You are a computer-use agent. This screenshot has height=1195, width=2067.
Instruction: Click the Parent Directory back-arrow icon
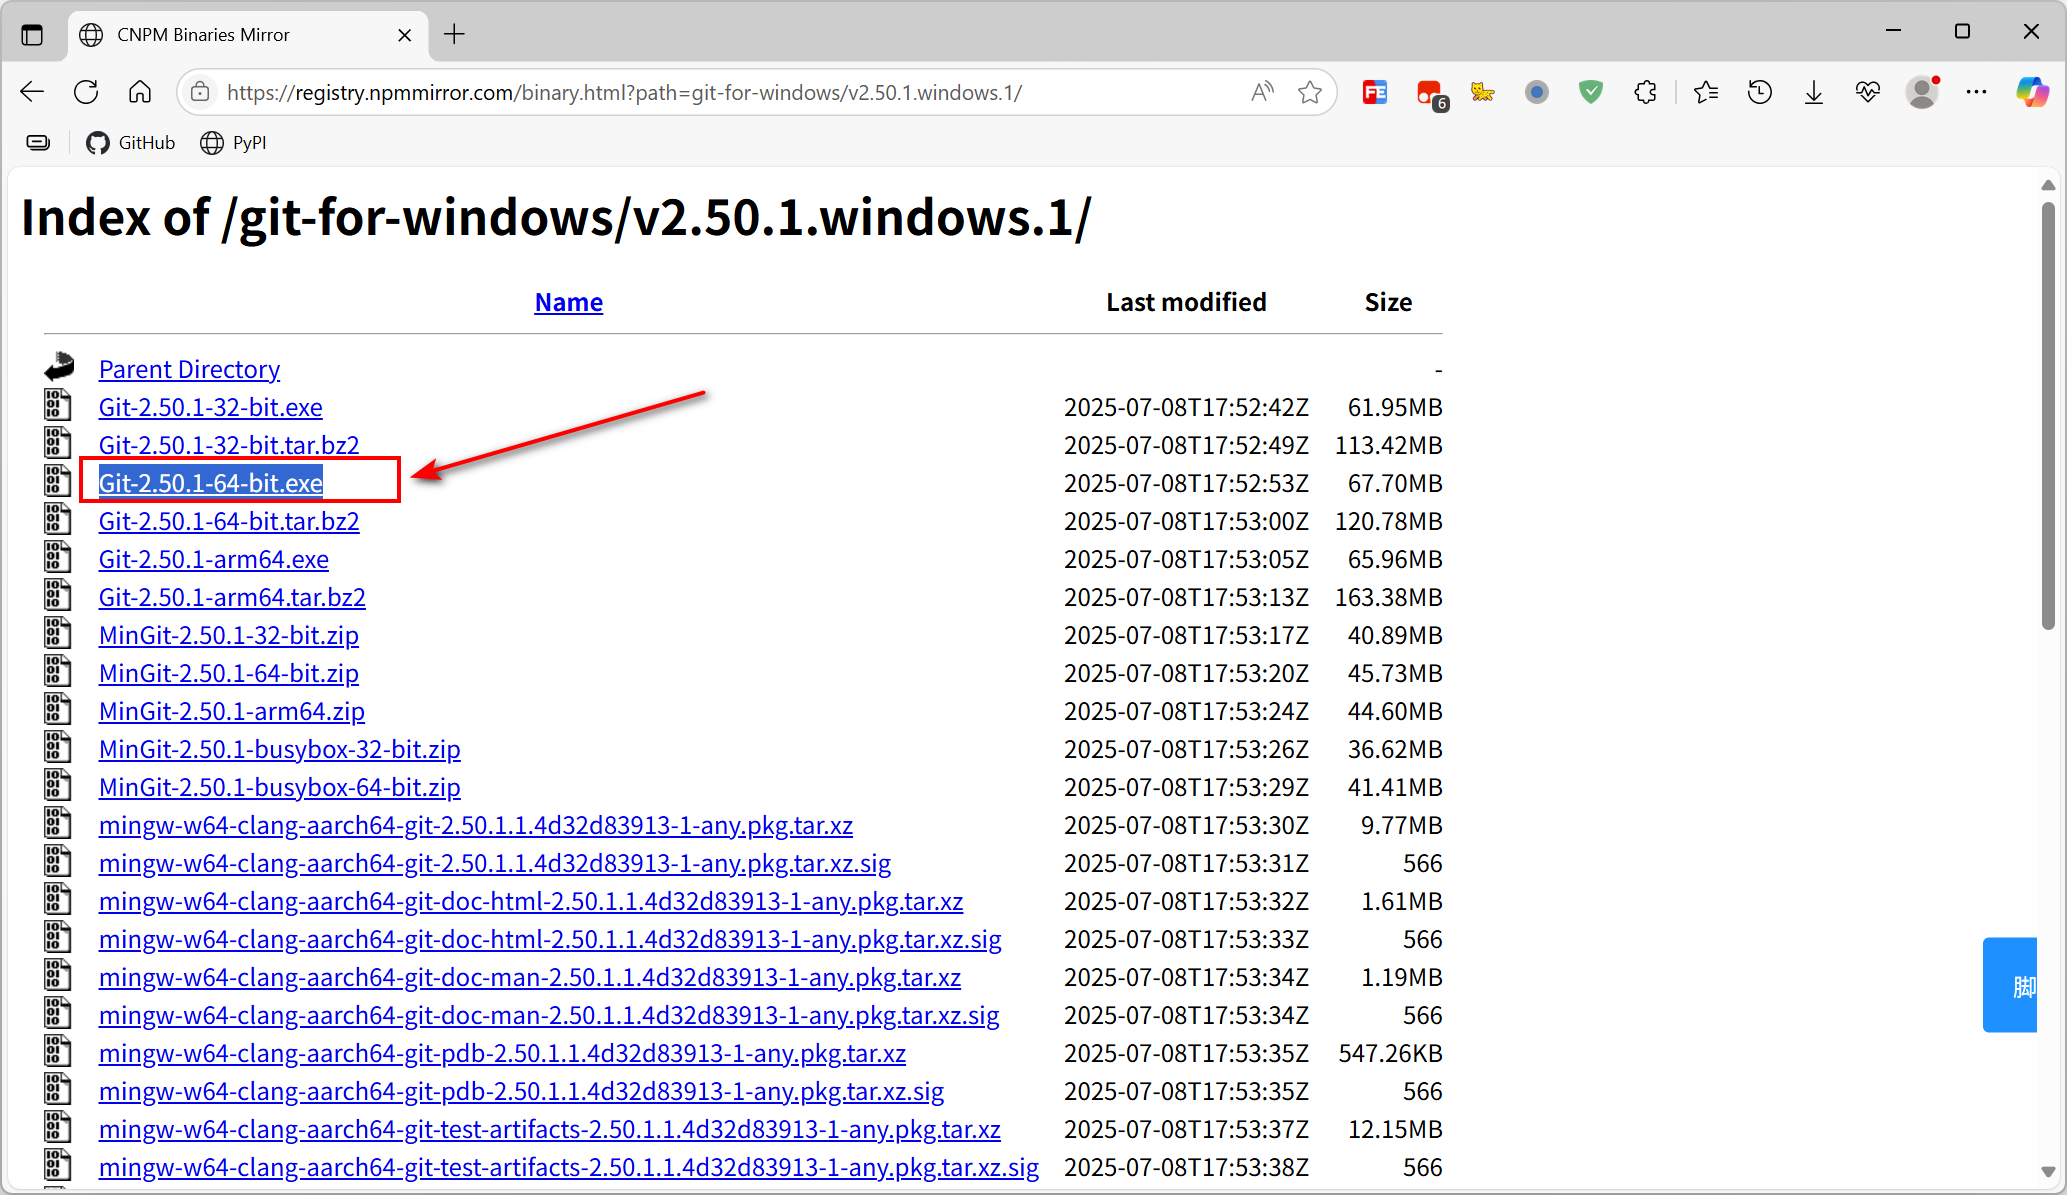point(59,367)
